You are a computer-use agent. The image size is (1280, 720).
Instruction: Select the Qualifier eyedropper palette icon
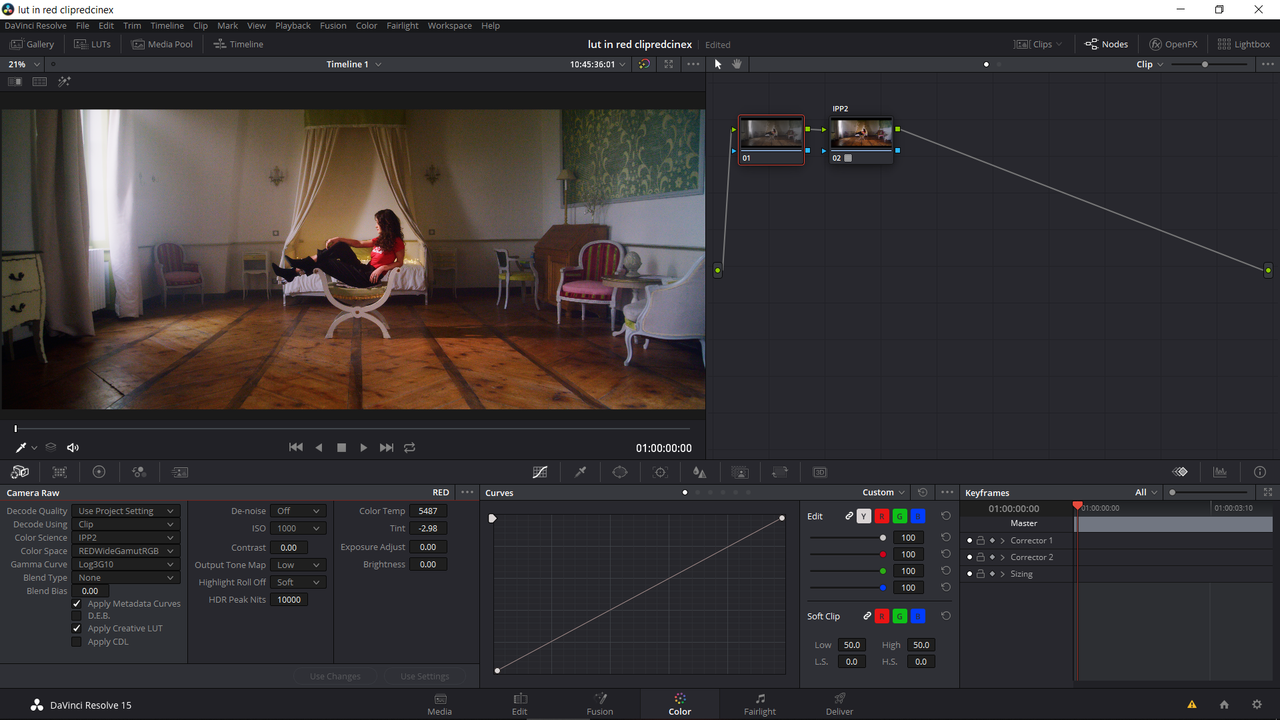point(580,472)
